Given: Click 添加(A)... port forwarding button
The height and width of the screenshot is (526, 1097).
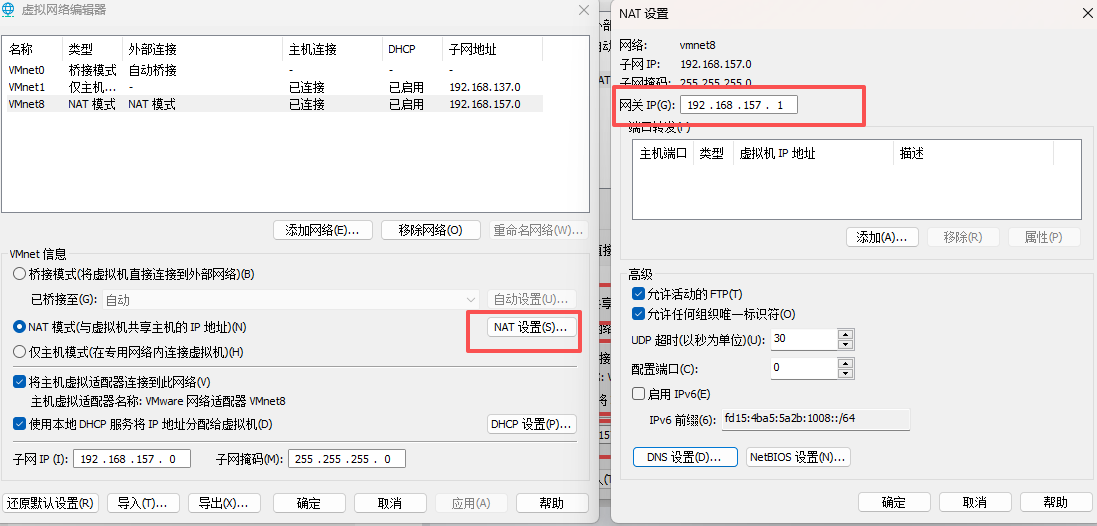Looking at the screenshot, I should click(882, 237).
